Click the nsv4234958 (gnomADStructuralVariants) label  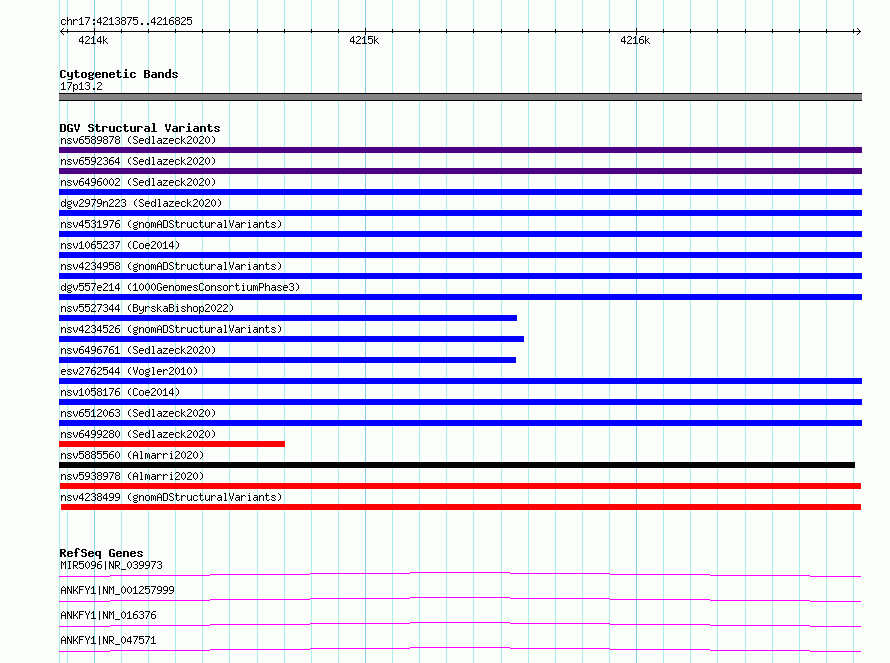coord(171,266)
